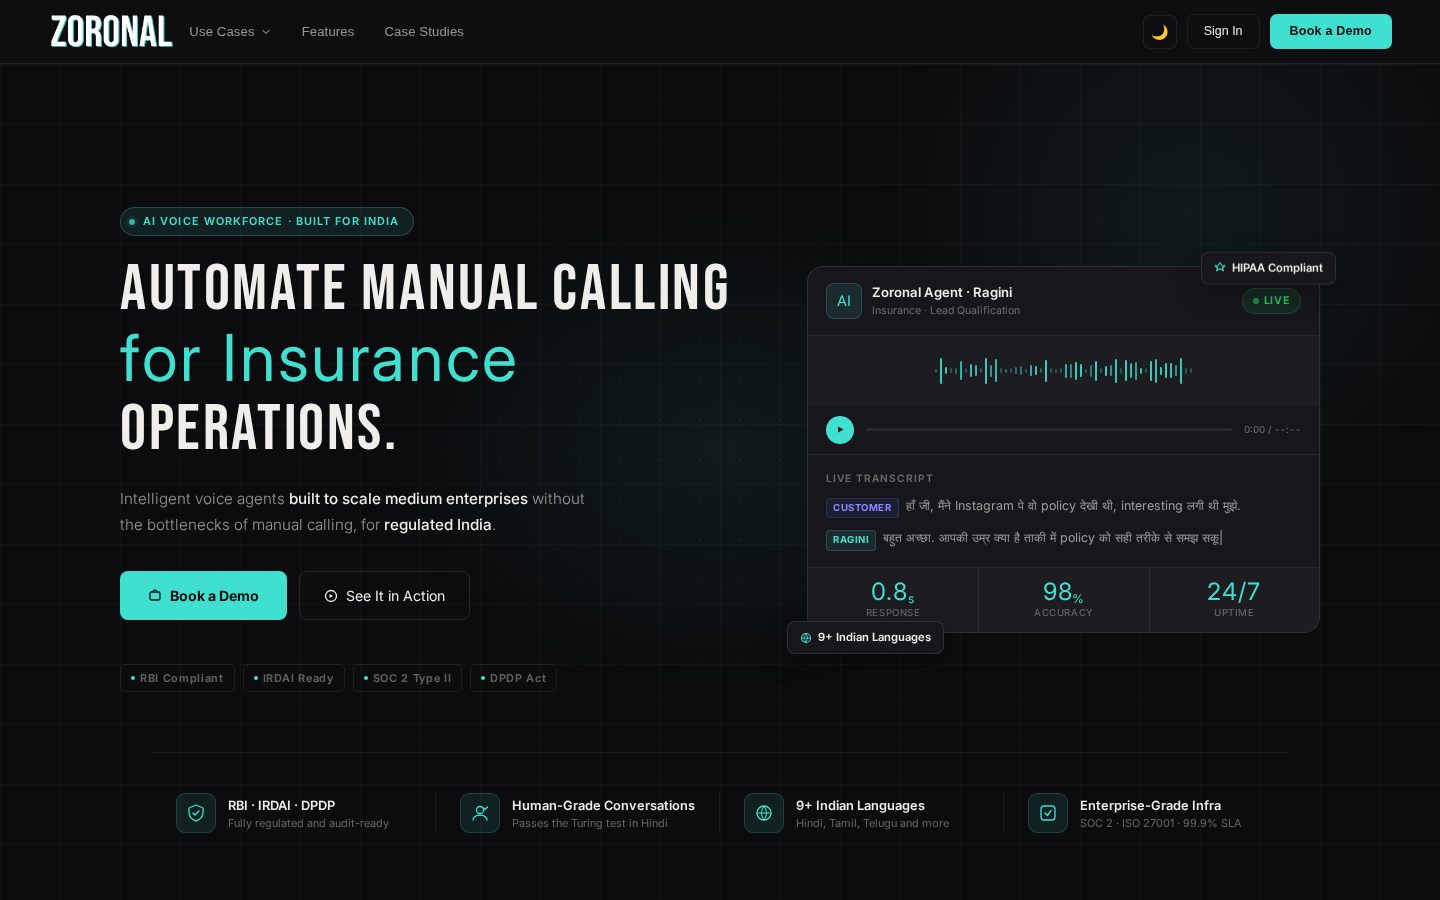Expand the Use Cases dropdown
1440x900 pixels.
pyautogui.click(x=230, y=32)
